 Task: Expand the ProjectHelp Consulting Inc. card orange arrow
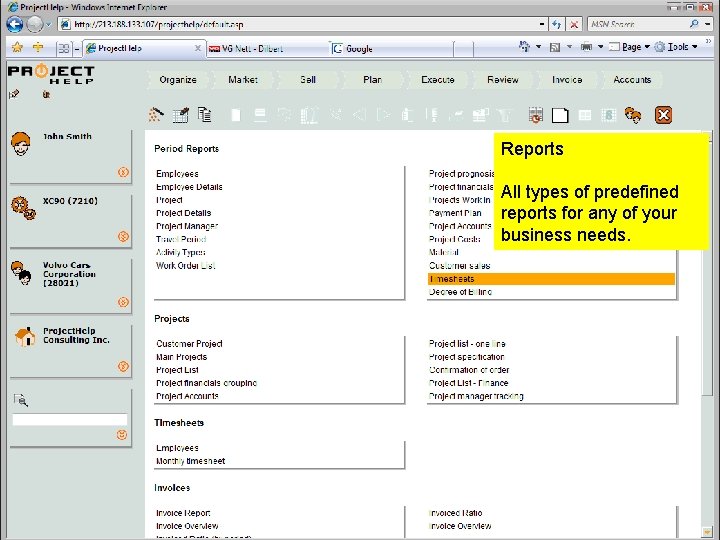click(123, 366)
